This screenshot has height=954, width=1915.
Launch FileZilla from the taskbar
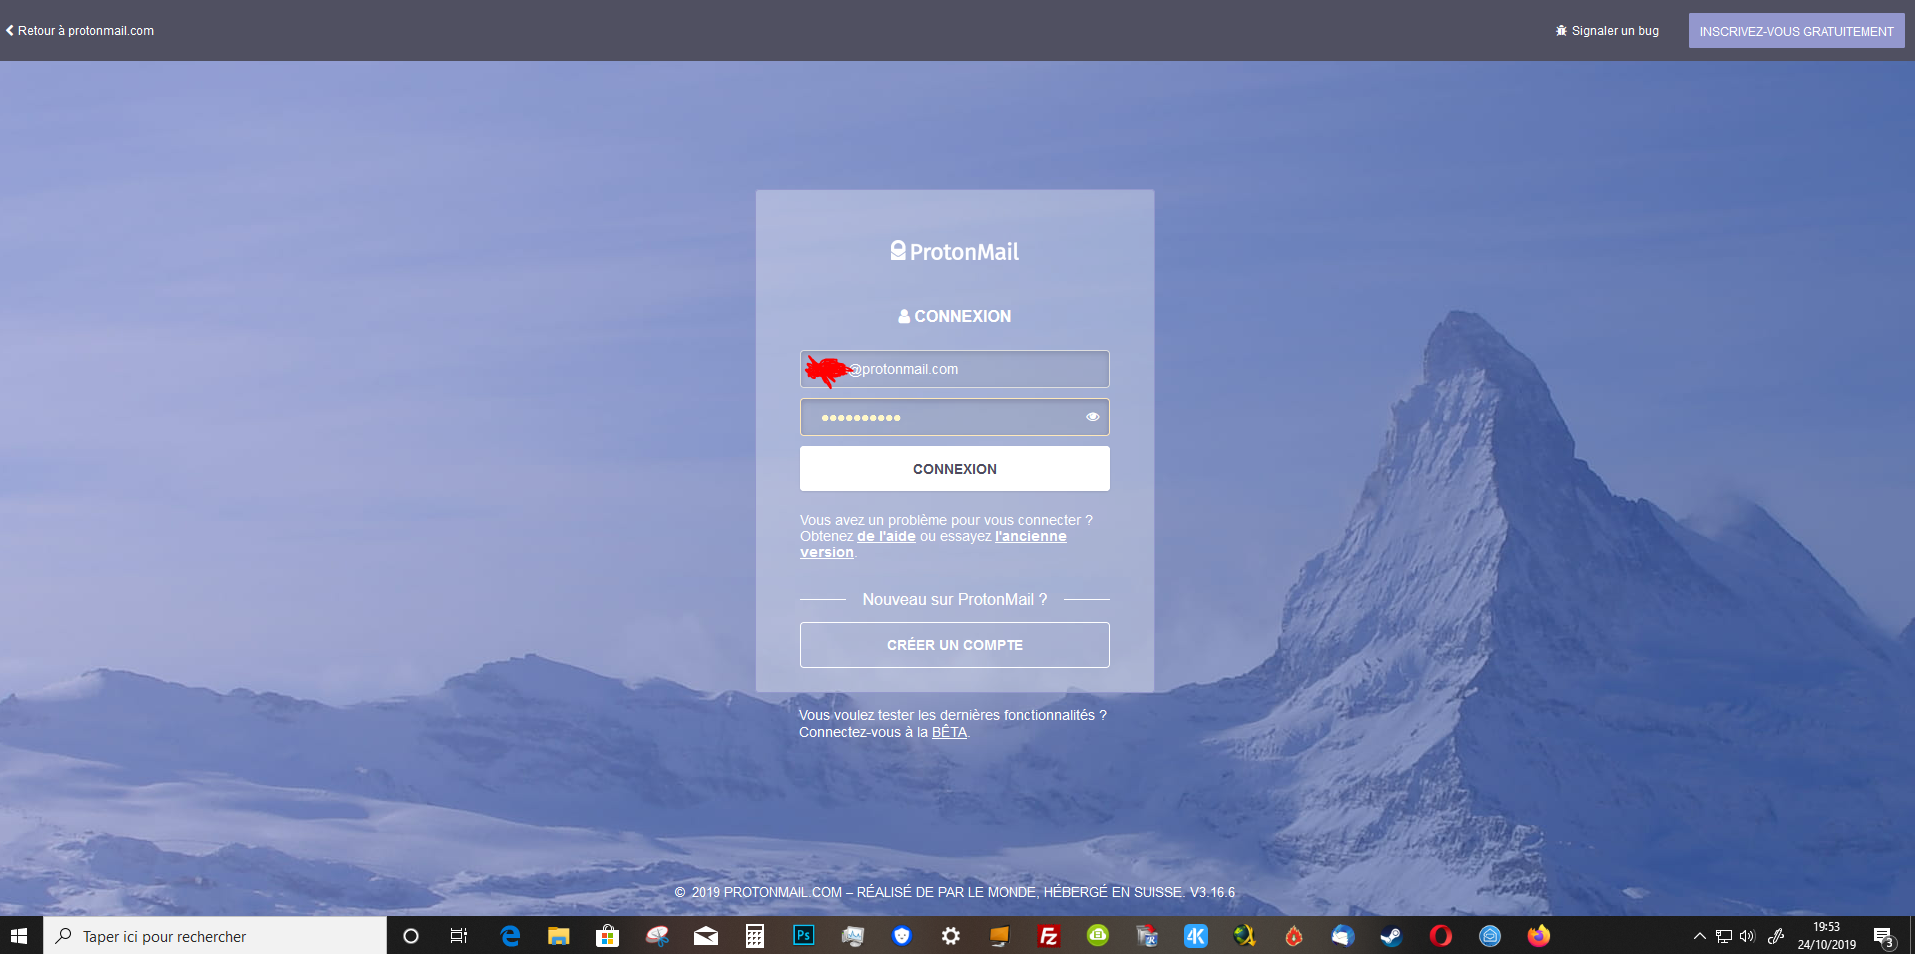click(1049, 936)
